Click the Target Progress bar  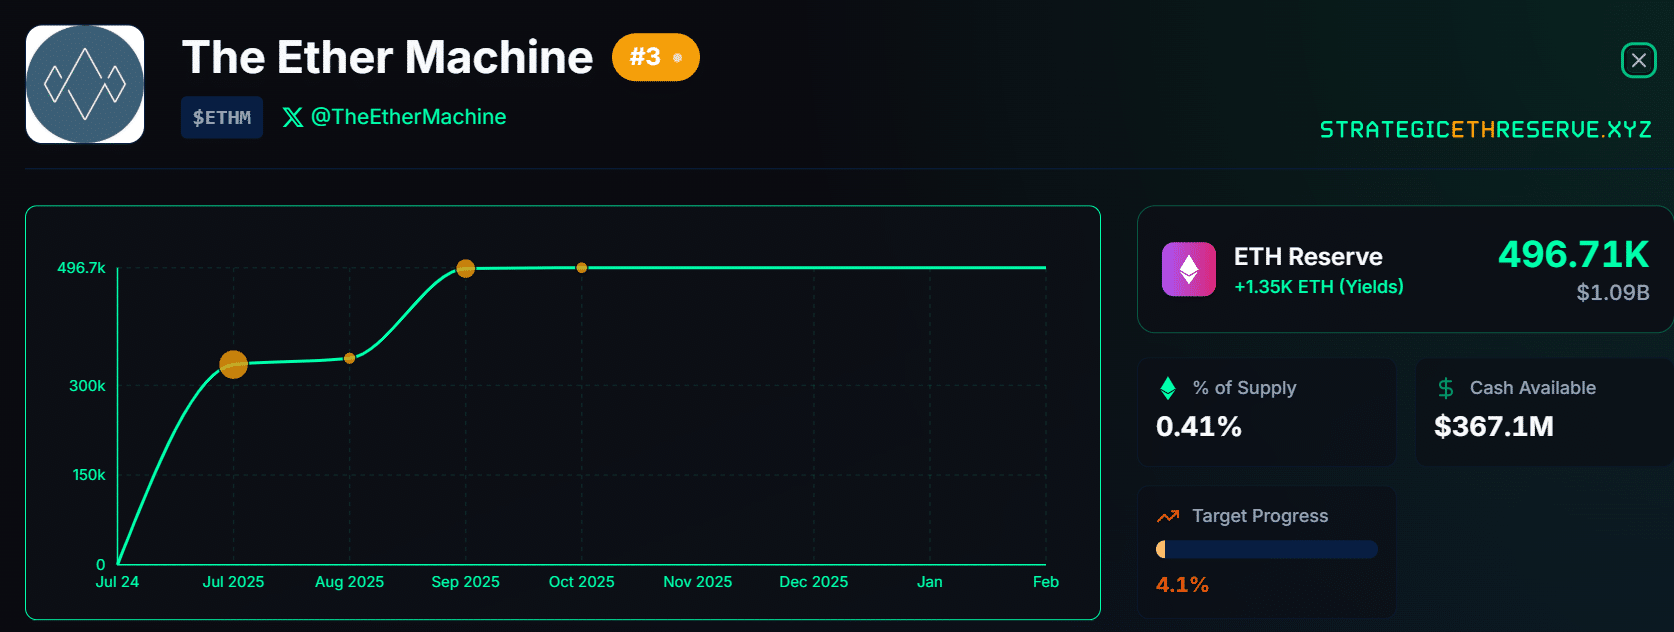pyautogui.click(x=1266, y=549)
